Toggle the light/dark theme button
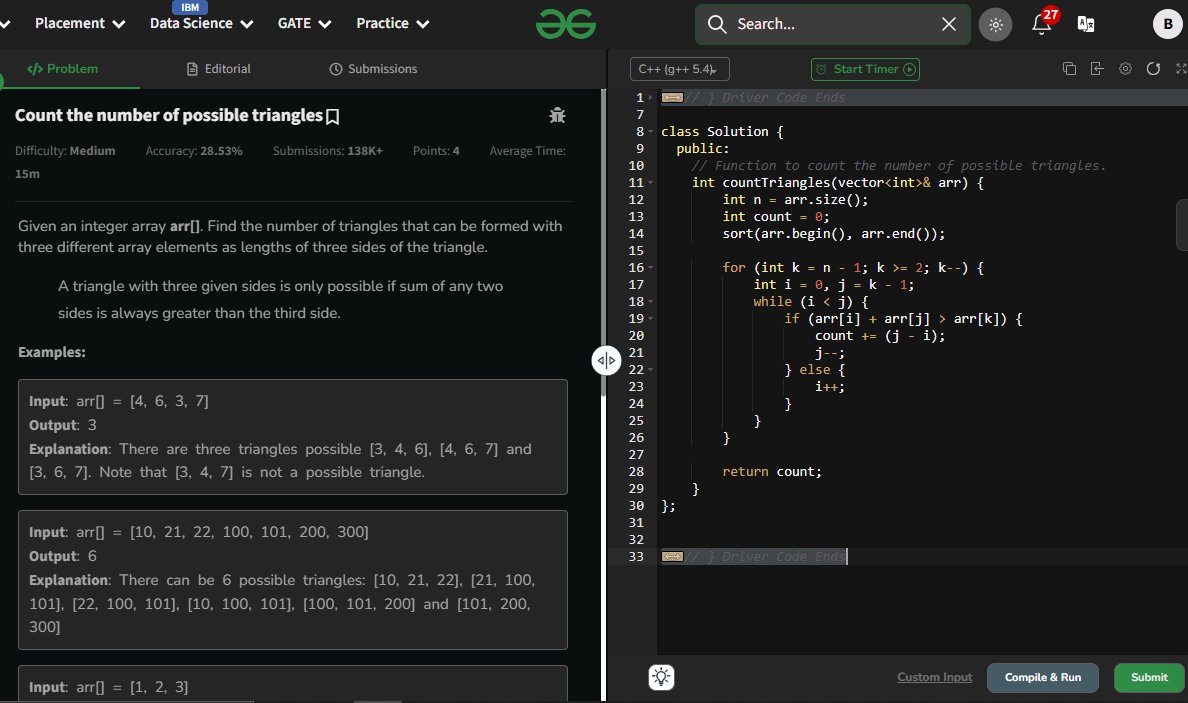 click(996, 24)
